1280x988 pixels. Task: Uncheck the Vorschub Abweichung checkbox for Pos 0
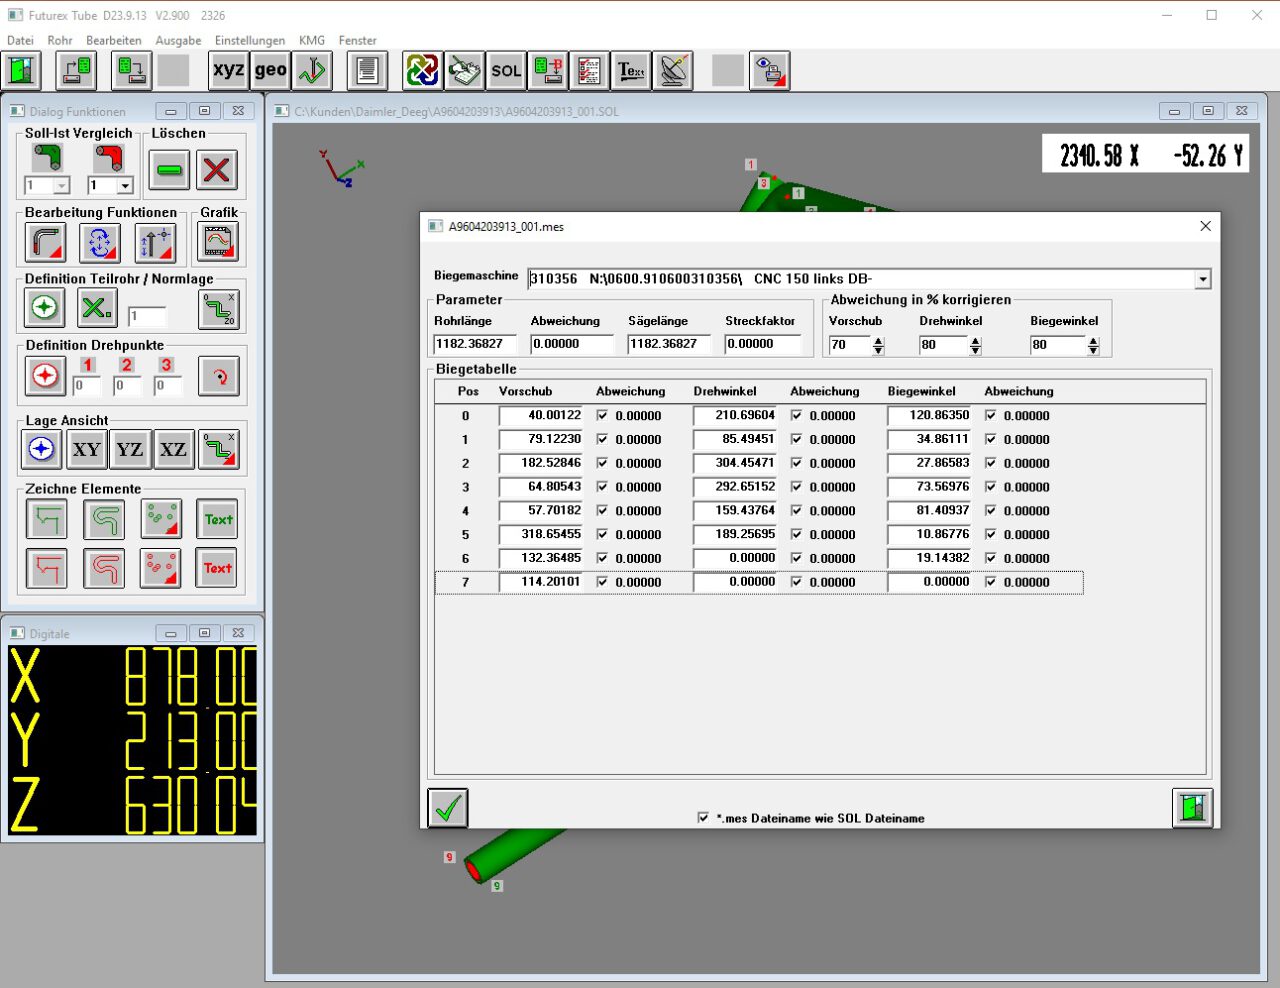click(x=601, y=415)
